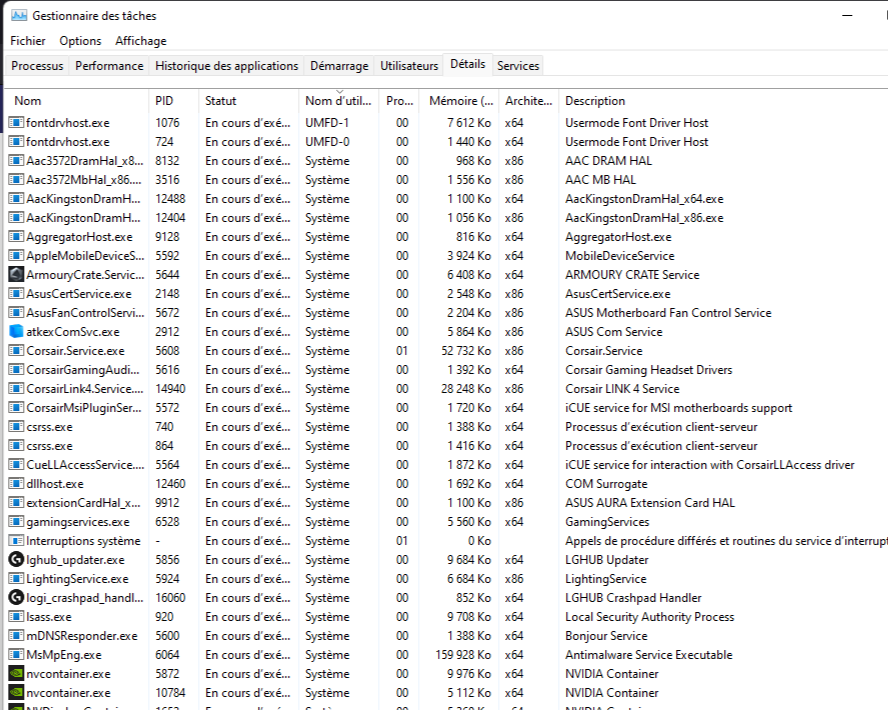Switch to the Services tab
The width and height of the screenshot is (888, 710).
(518, 66)
